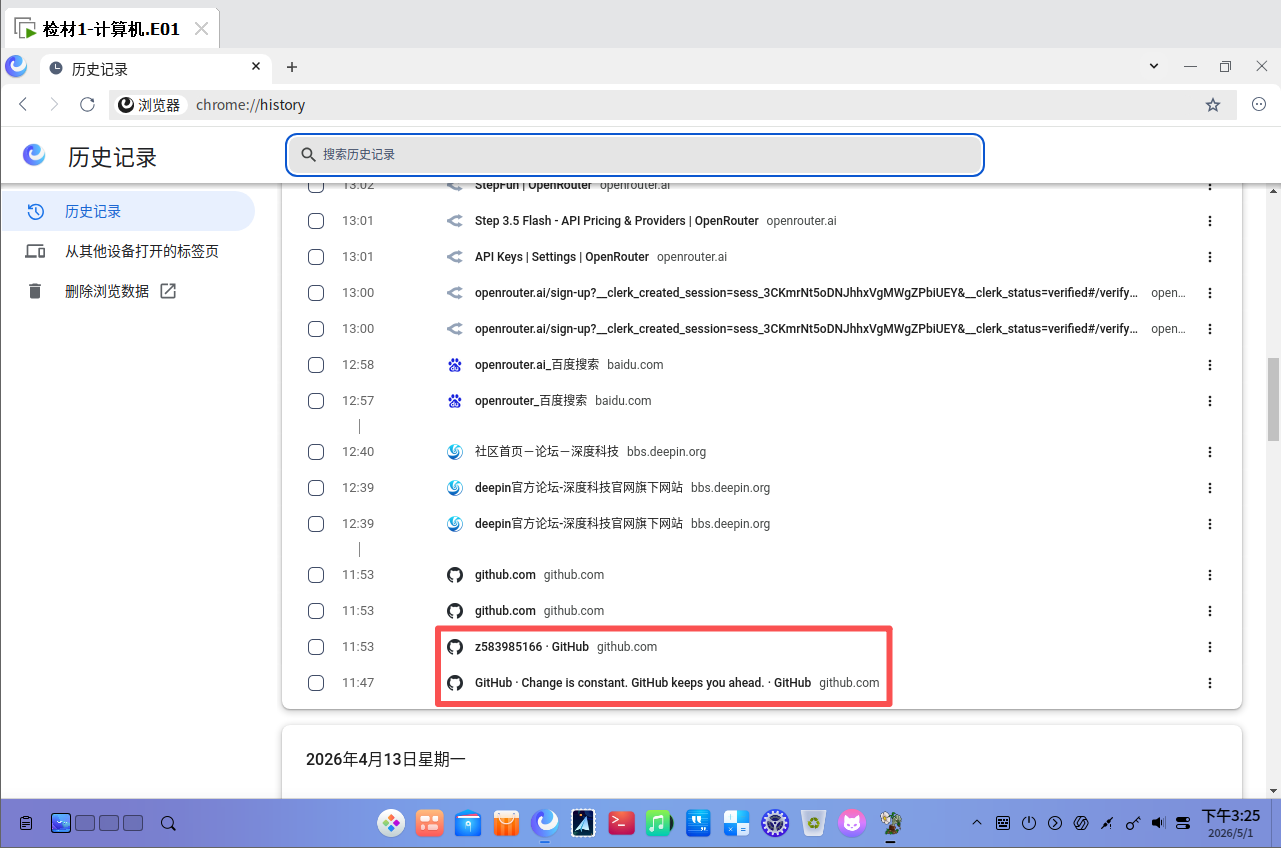Open 从其他设备打开的标签页 in sidebar
Viewport: 1281px width, 848px height.
click(x=127, y=252)
